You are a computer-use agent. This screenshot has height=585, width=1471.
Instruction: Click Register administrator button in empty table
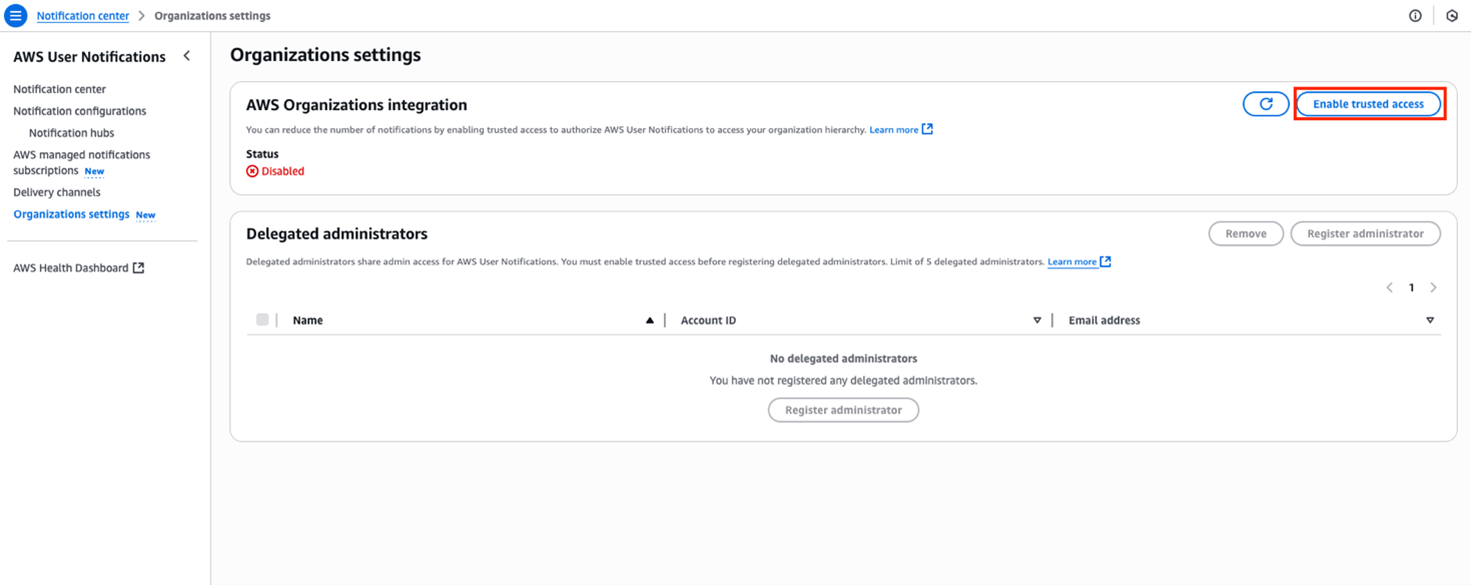point(843,410)
